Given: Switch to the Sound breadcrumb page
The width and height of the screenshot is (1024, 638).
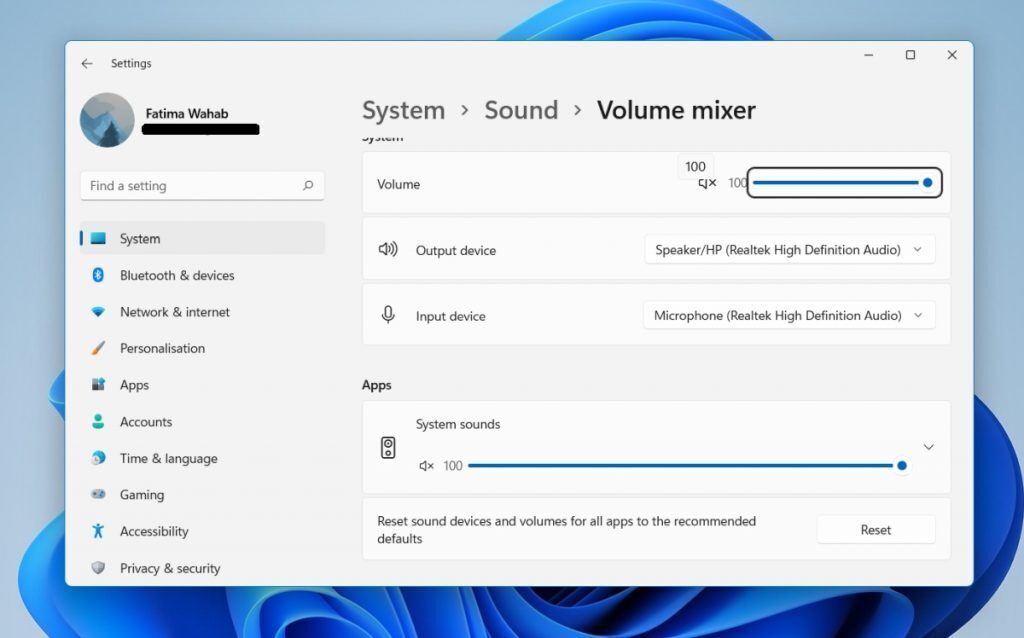Looking at the screenshot, I should [521, 111].
